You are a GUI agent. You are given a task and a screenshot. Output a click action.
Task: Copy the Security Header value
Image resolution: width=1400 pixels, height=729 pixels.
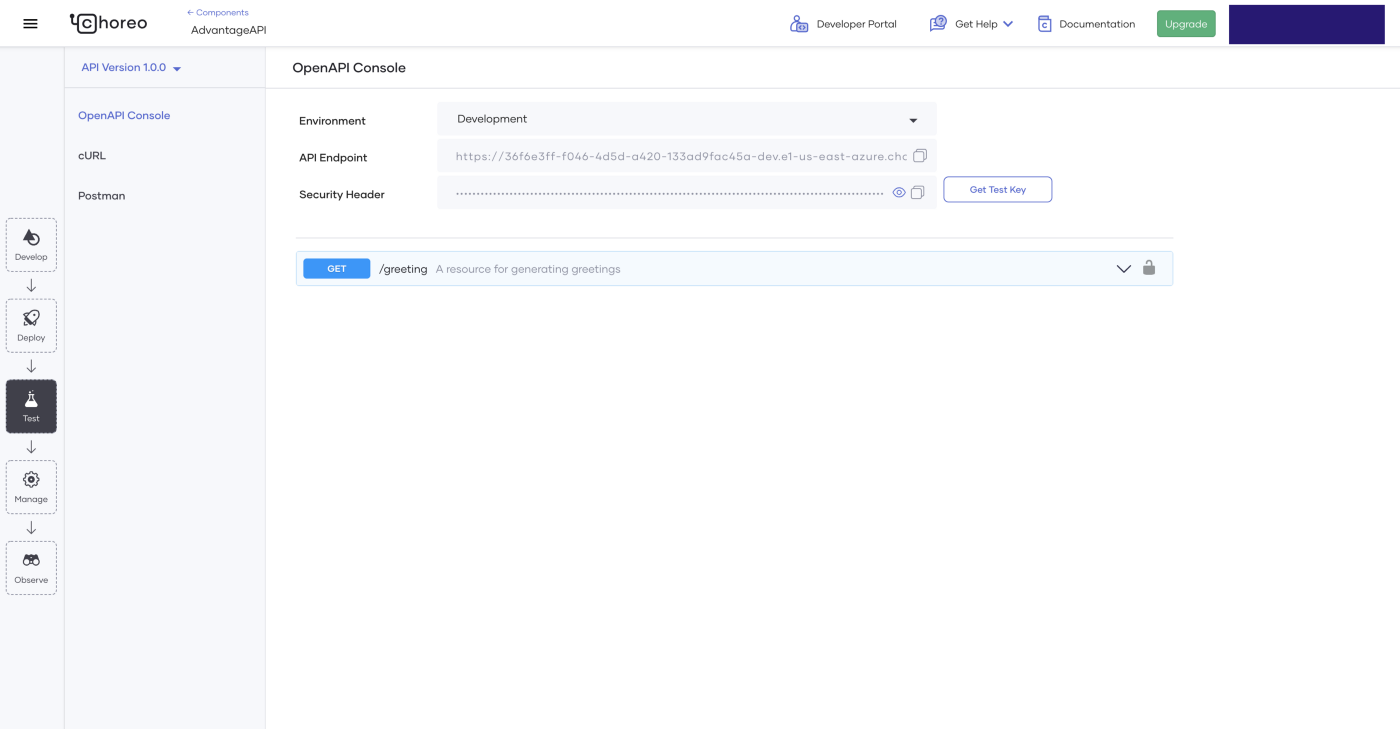918,193
